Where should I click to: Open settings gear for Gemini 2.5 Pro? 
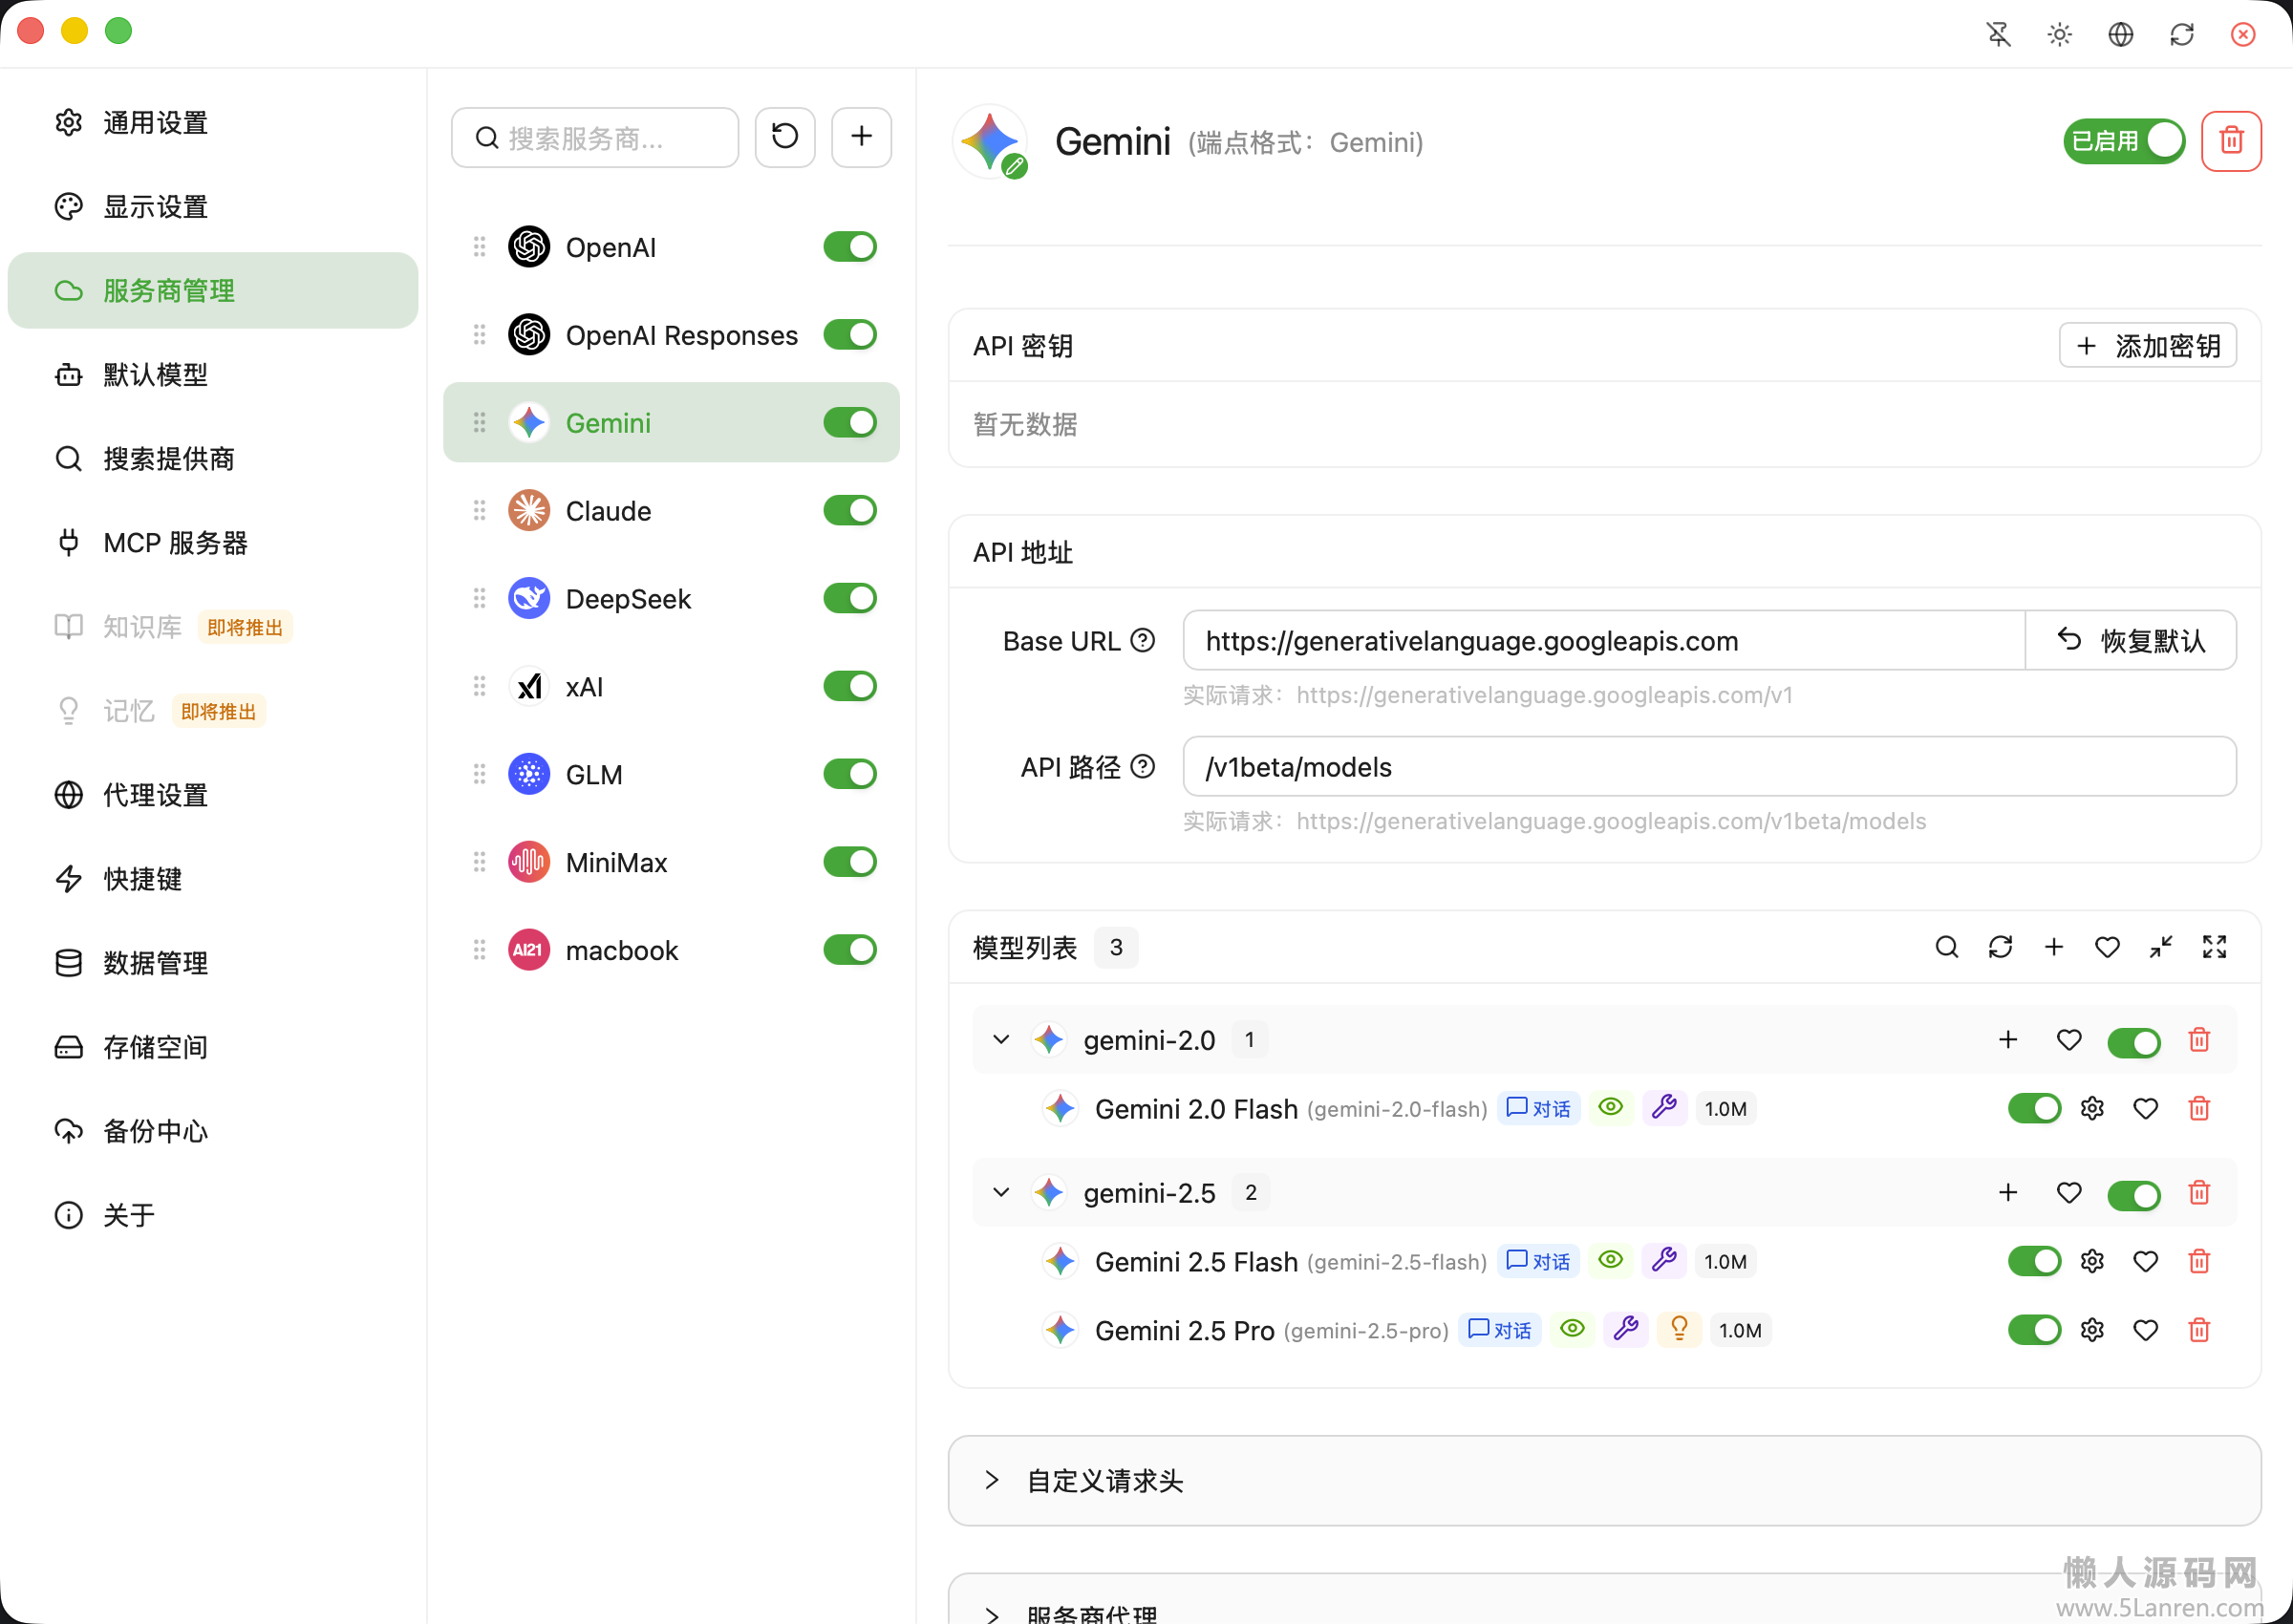2092,1330
